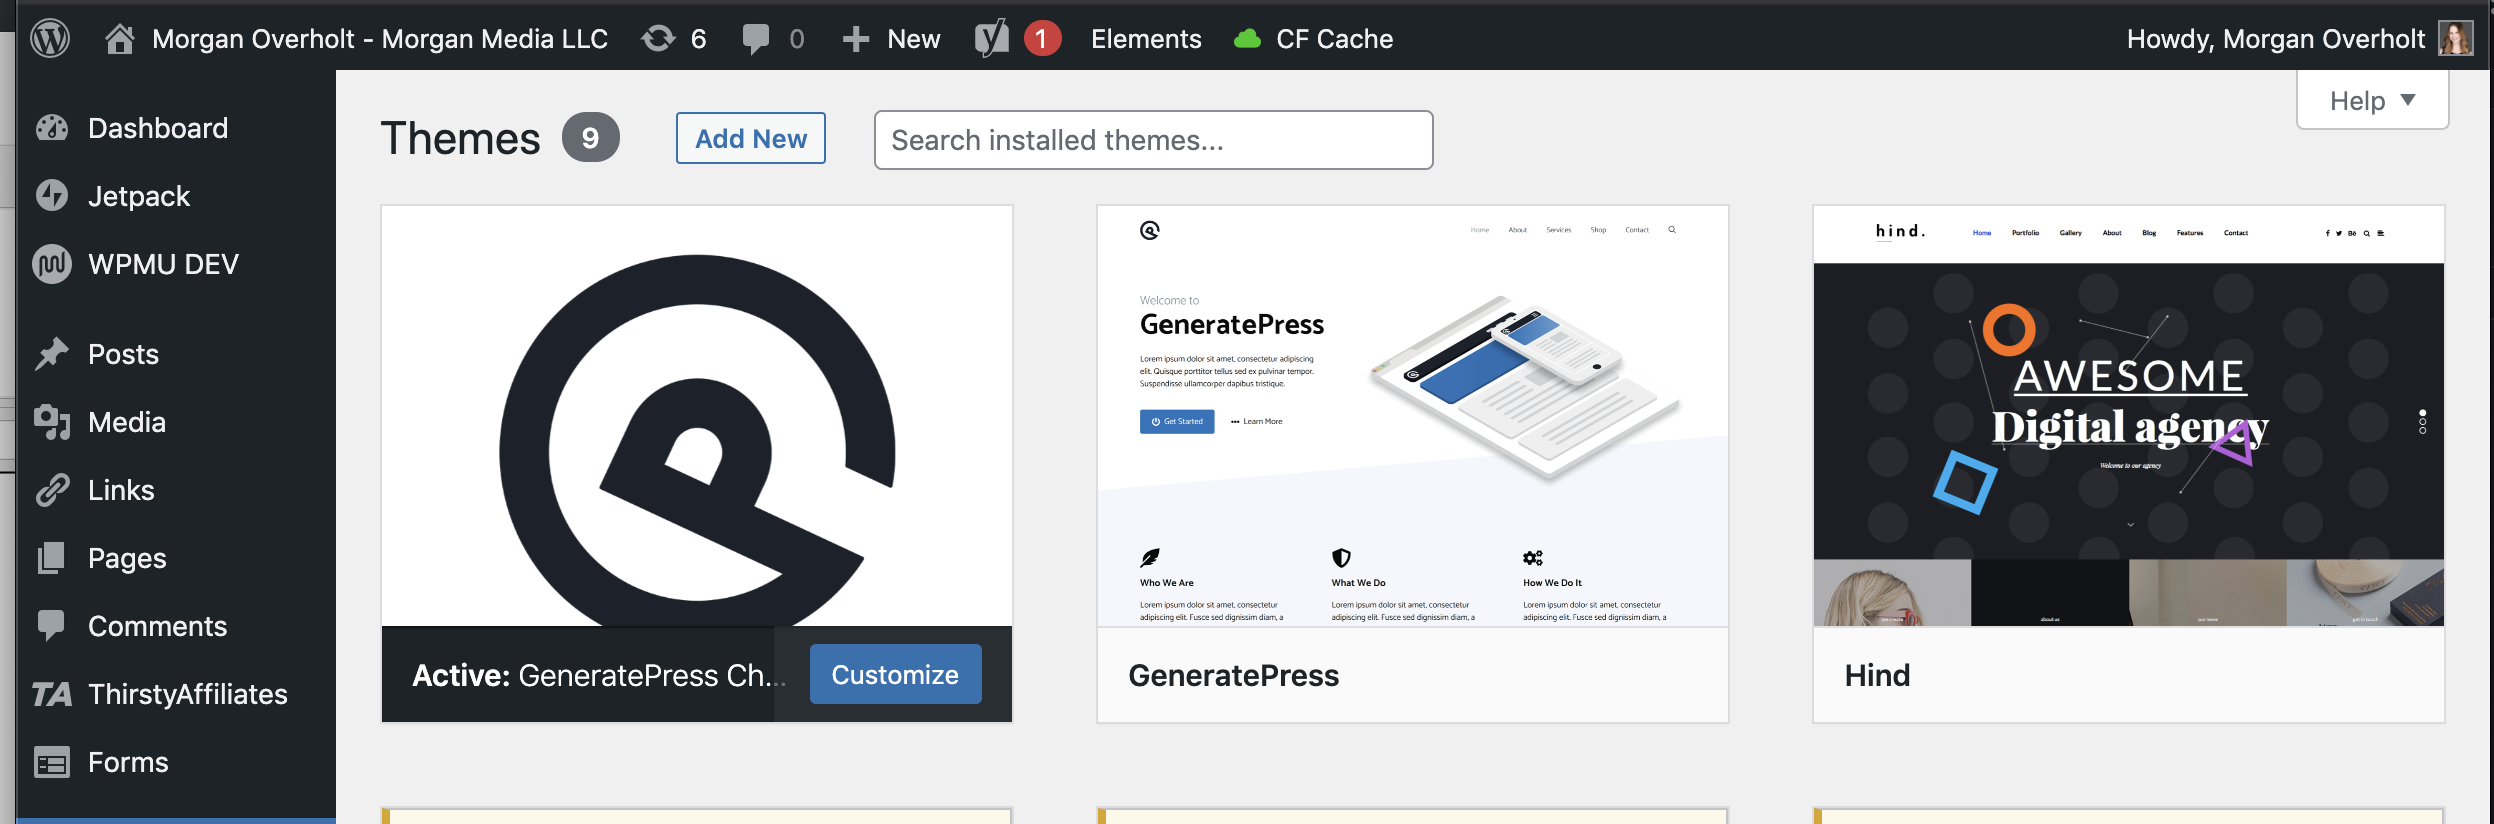
Task: Click the Pages document icon
Action: point(52,558)
